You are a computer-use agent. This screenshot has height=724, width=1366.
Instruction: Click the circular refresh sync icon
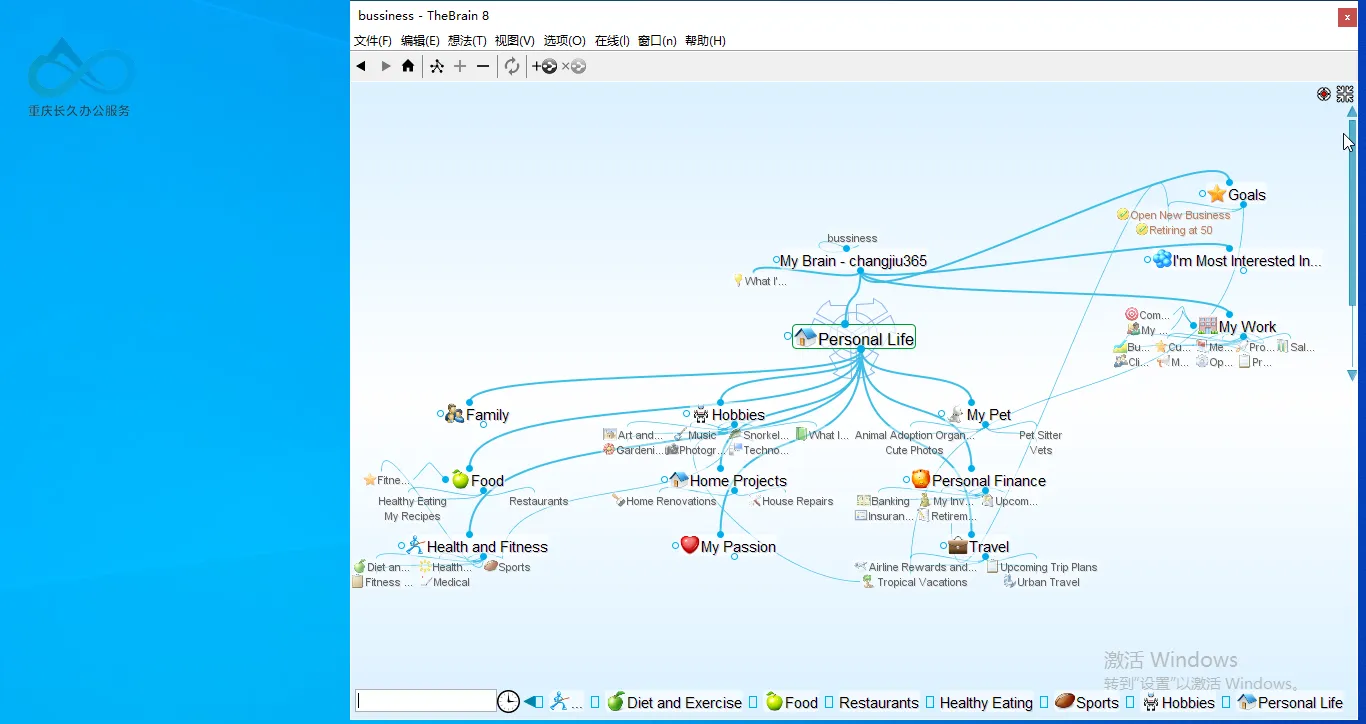pyautogui.click(x=512, y=66)
